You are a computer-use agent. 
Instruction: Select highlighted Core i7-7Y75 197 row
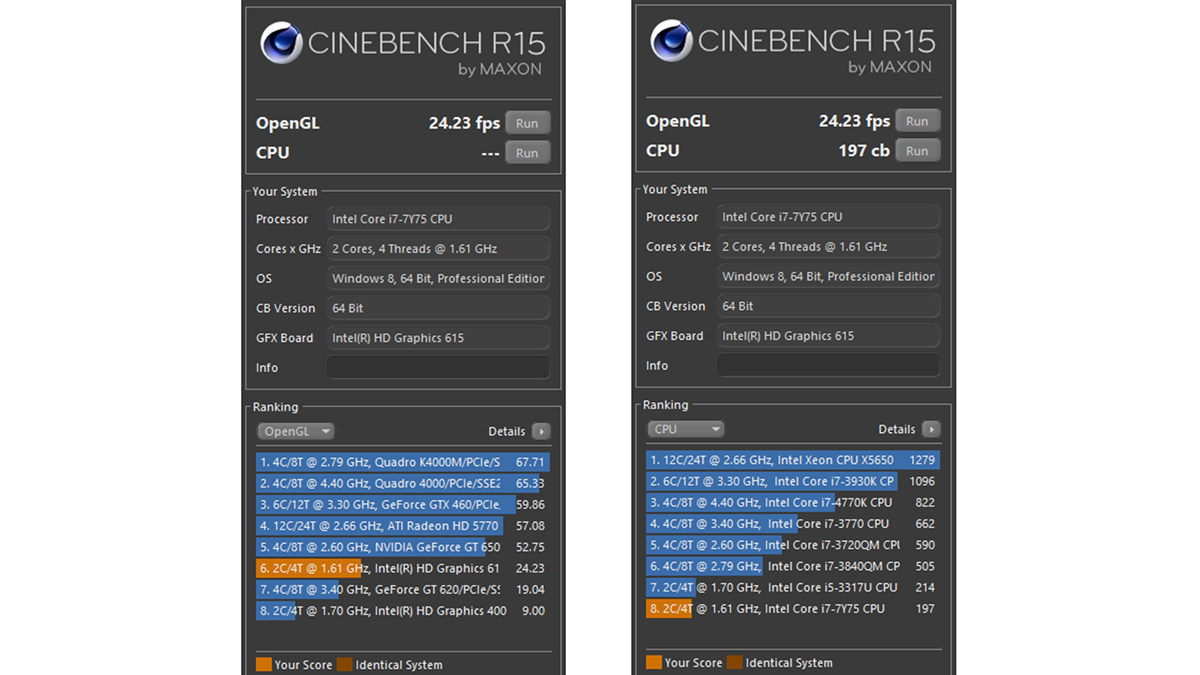click(793, 608)
